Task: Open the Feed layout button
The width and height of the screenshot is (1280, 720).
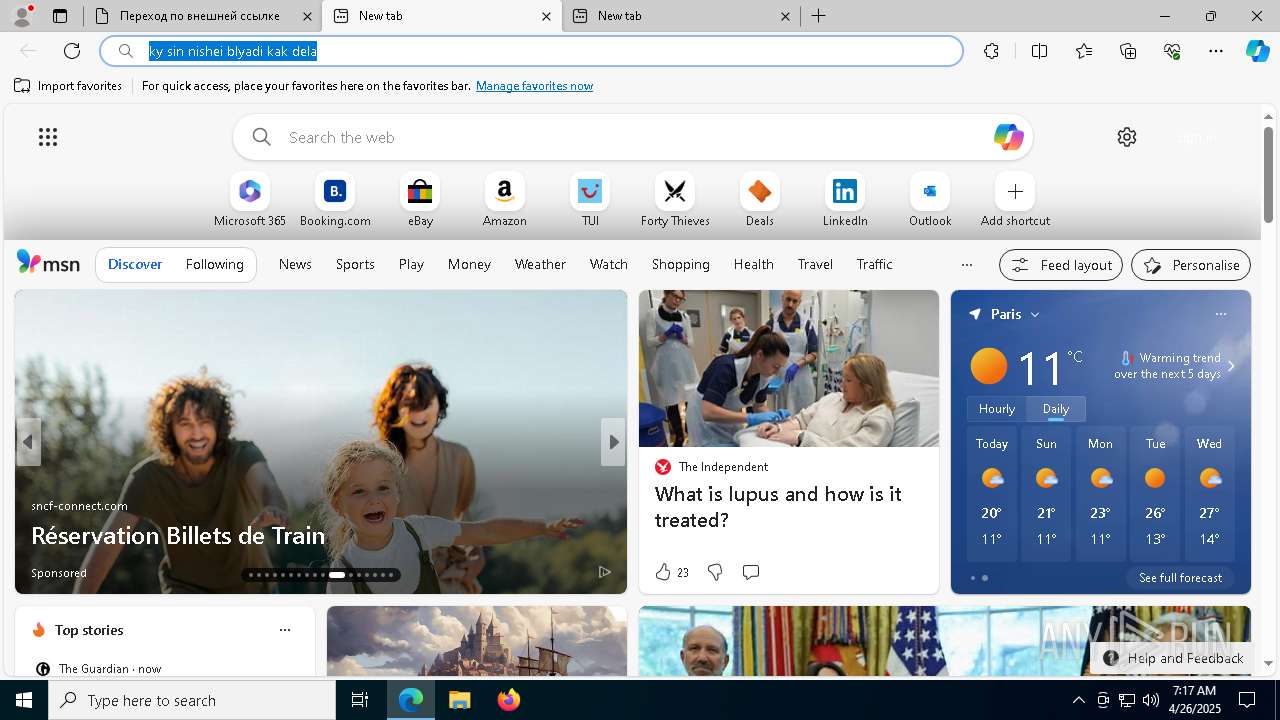Action: tap(1061, 265)
